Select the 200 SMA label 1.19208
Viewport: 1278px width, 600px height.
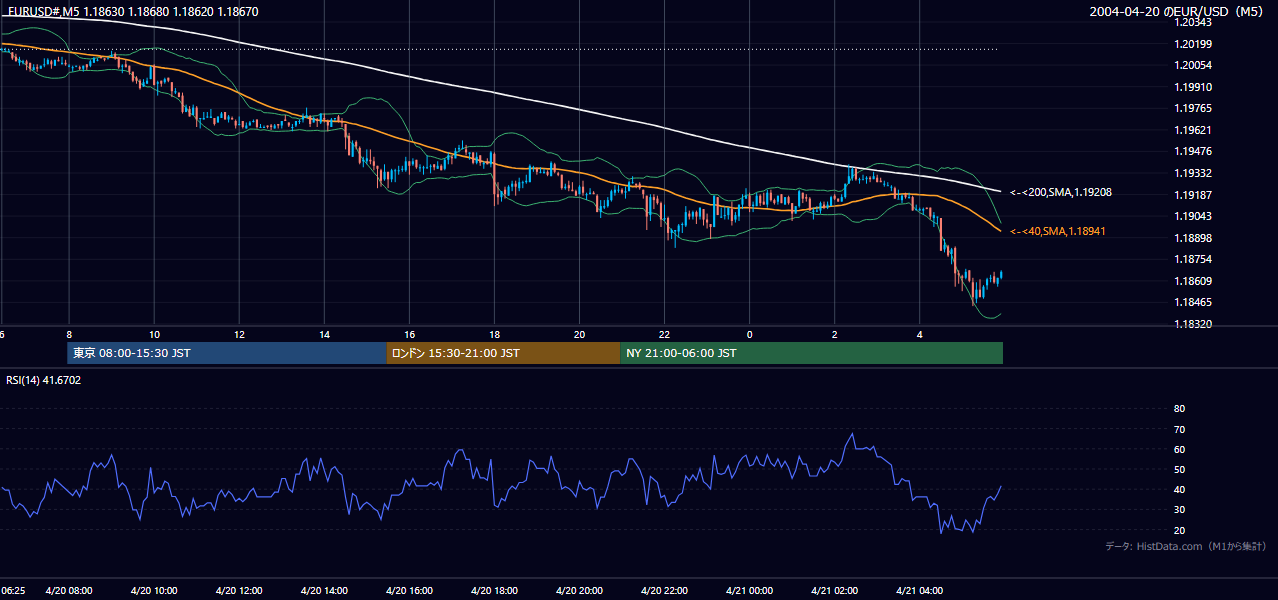[1061, 192]
